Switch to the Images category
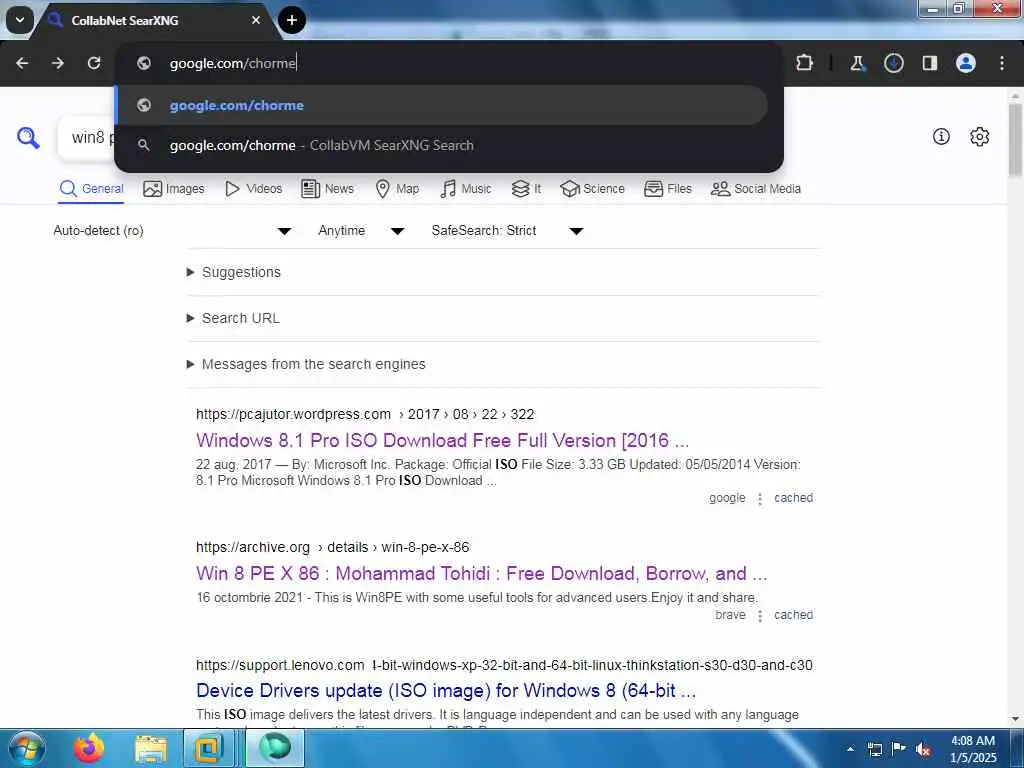The width and height of the screenshot is (1024, 768). point(174,189)
